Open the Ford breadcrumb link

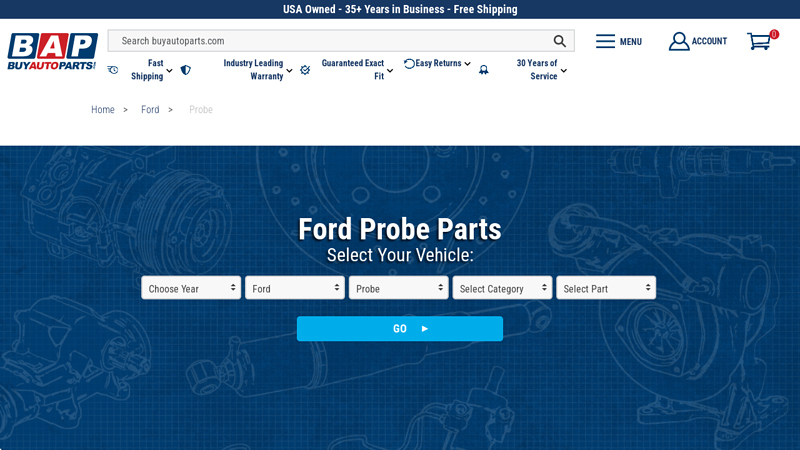pos(150,110)
